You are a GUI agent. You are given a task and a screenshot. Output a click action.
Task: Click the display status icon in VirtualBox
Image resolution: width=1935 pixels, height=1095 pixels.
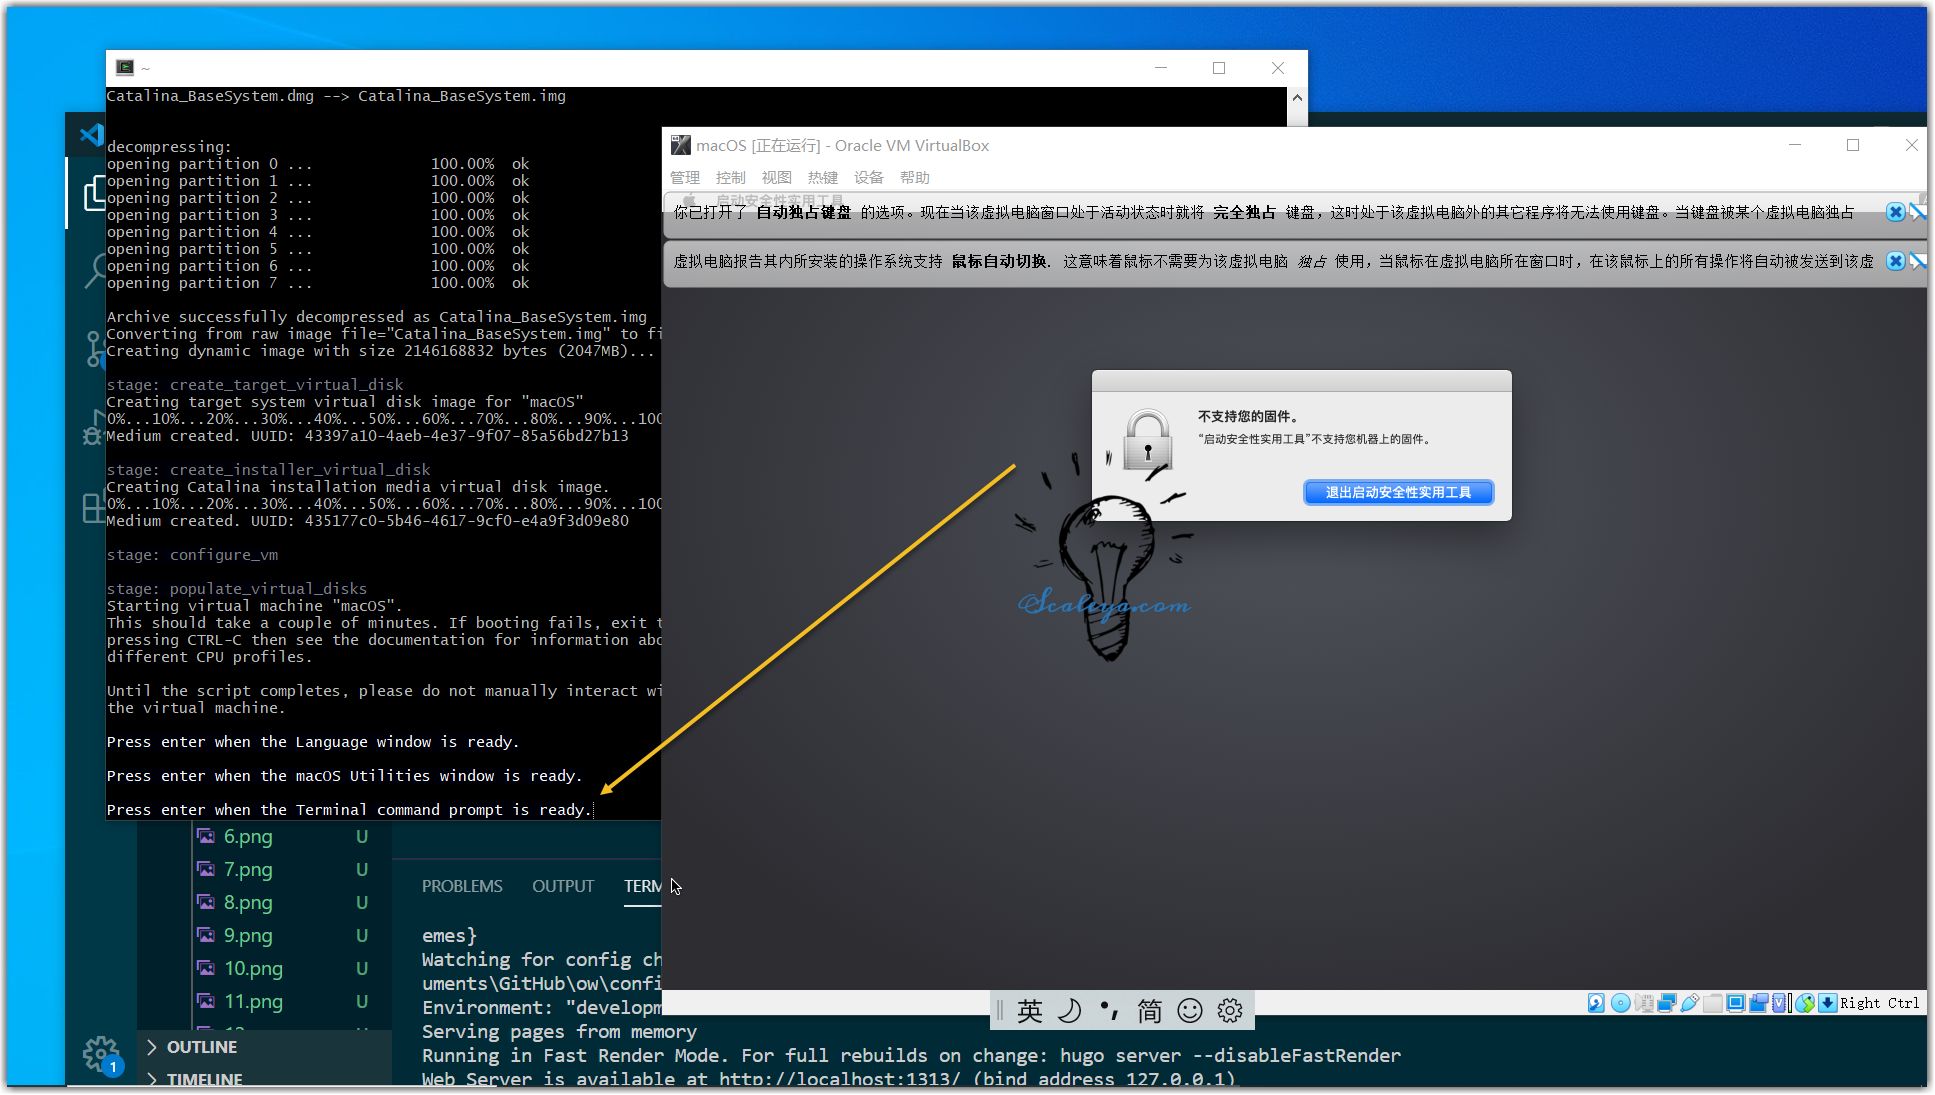(x=1736, y=1003)
